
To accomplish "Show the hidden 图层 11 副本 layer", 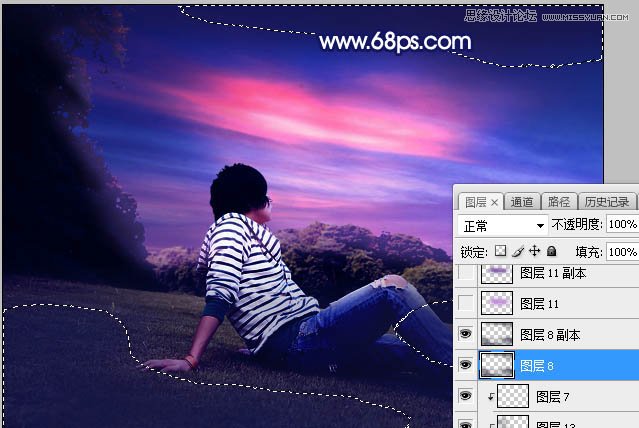I will pos(466,273).
